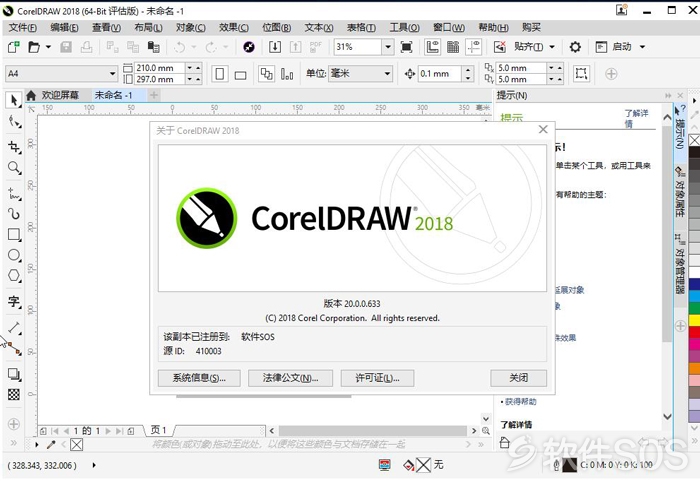
Task: Select the Transparency checkerboard tool
Action: [14, 394]
